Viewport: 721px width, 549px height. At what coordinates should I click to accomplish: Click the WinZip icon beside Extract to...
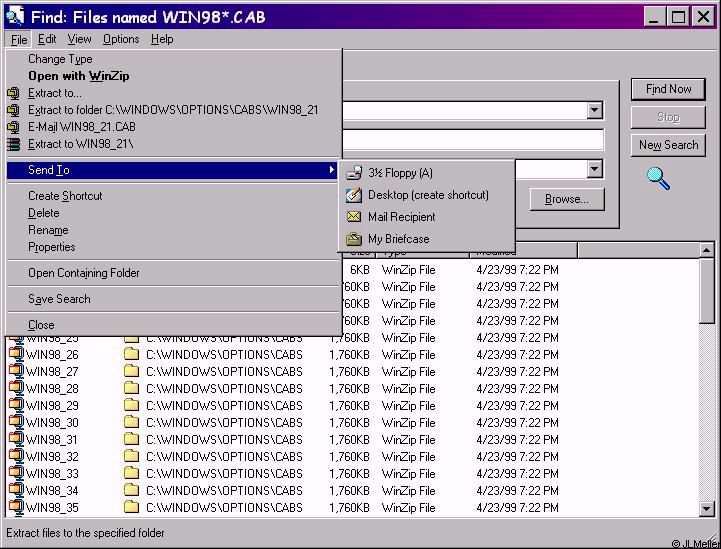coord(13,93)
